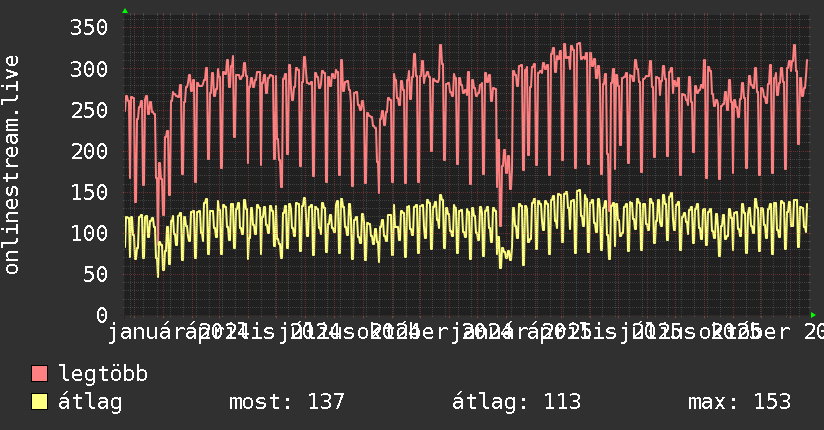Image resolution: width=824 pixels, height=430 pixels.
Task: Click the 200 y-axis label
Action: (x=89, y=151)
